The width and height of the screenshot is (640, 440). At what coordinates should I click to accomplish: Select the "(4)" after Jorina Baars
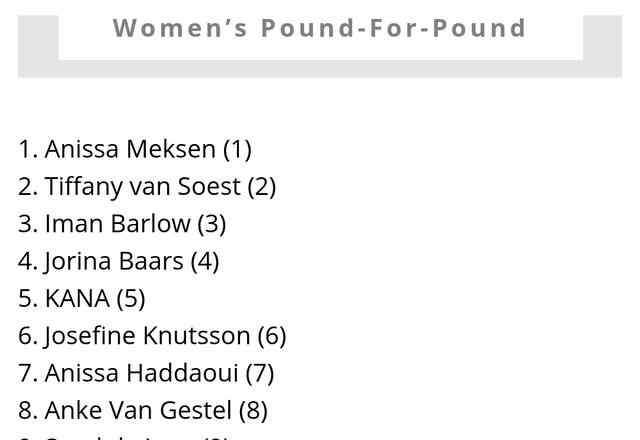(x=204, y=261)
